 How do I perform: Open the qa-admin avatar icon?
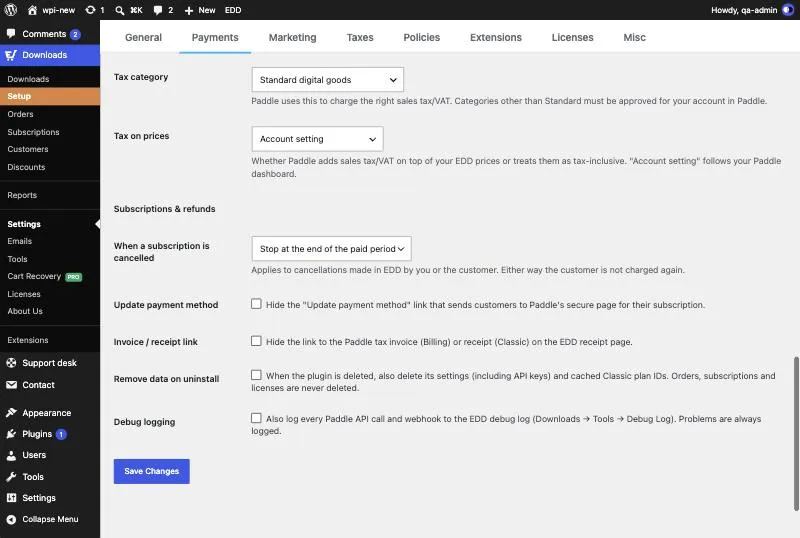click(x=787, y=10)
